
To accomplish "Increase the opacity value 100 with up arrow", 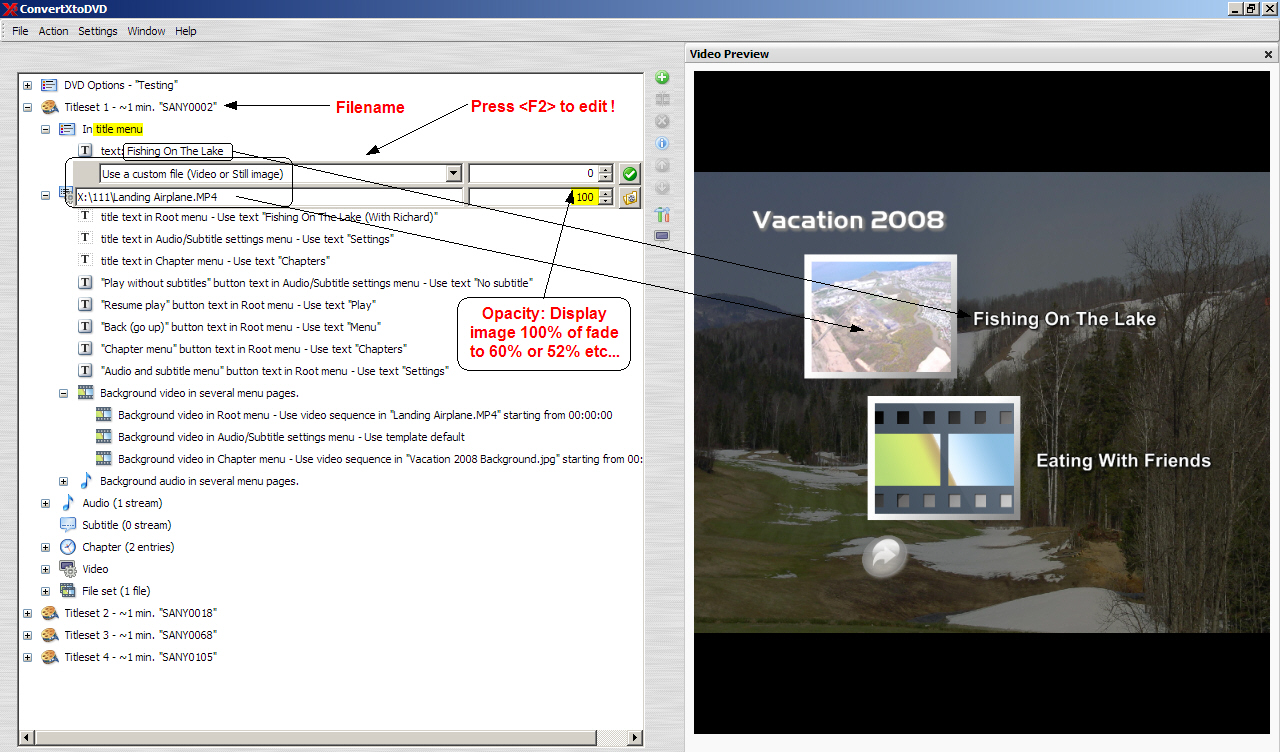I will click(x=605, y=193).
